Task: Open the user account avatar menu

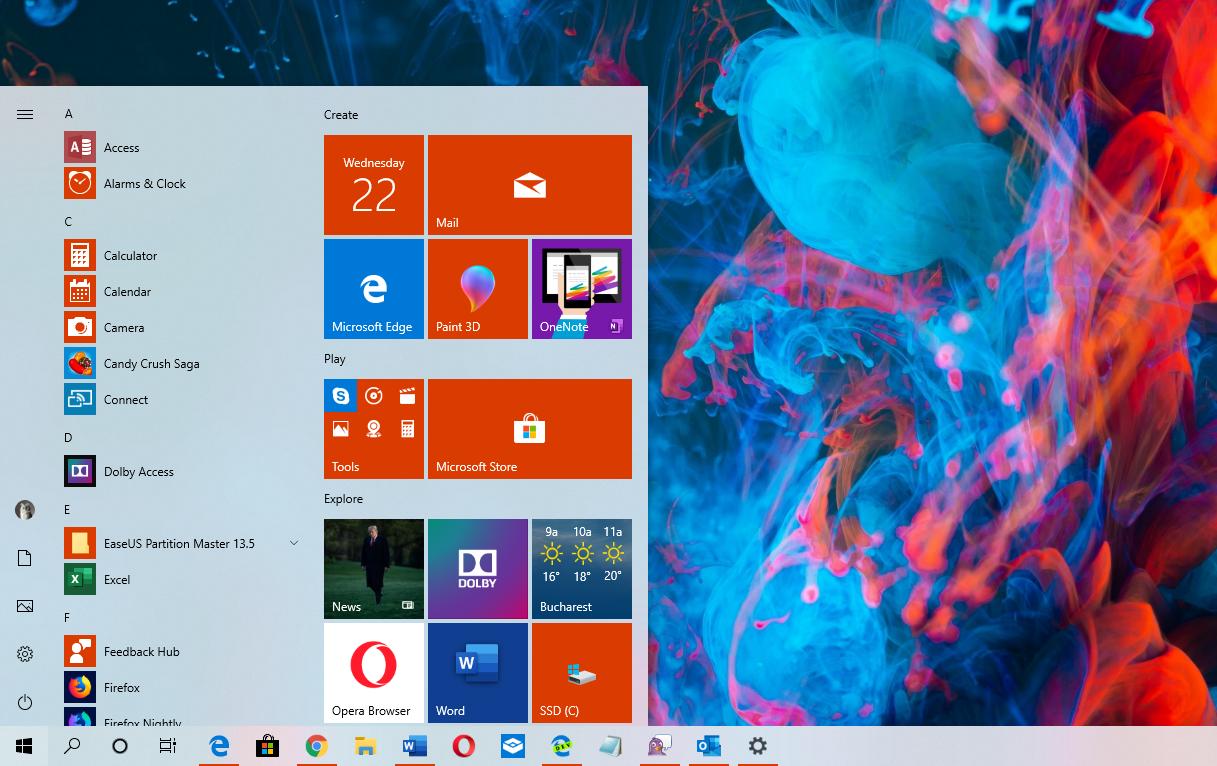Action: point(25,510)
